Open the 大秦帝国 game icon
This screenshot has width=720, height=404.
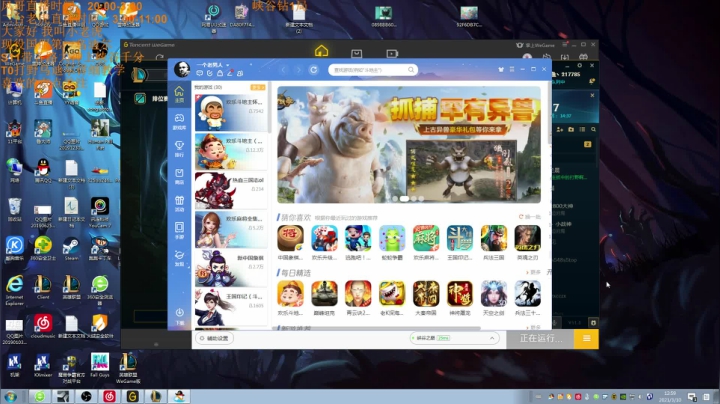tap(426, 294)
